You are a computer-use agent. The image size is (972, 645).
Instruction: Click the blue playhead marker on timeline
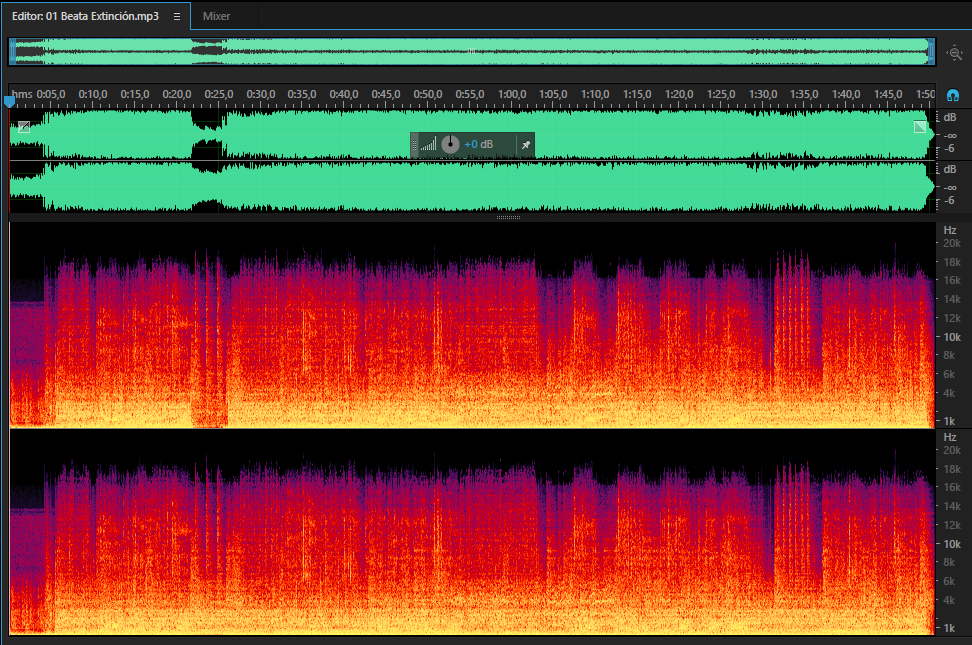(9, 101)
